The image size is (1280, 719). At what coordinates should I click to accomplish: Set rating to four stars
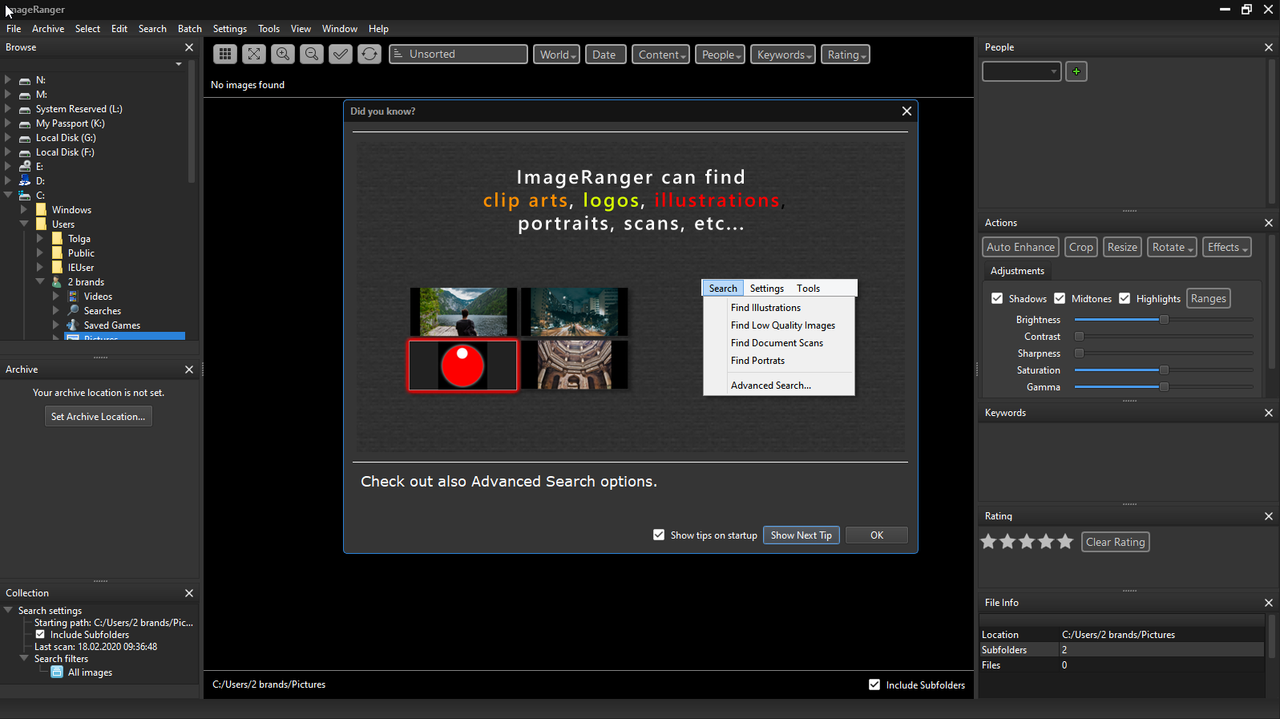(x=1046, y=541)
